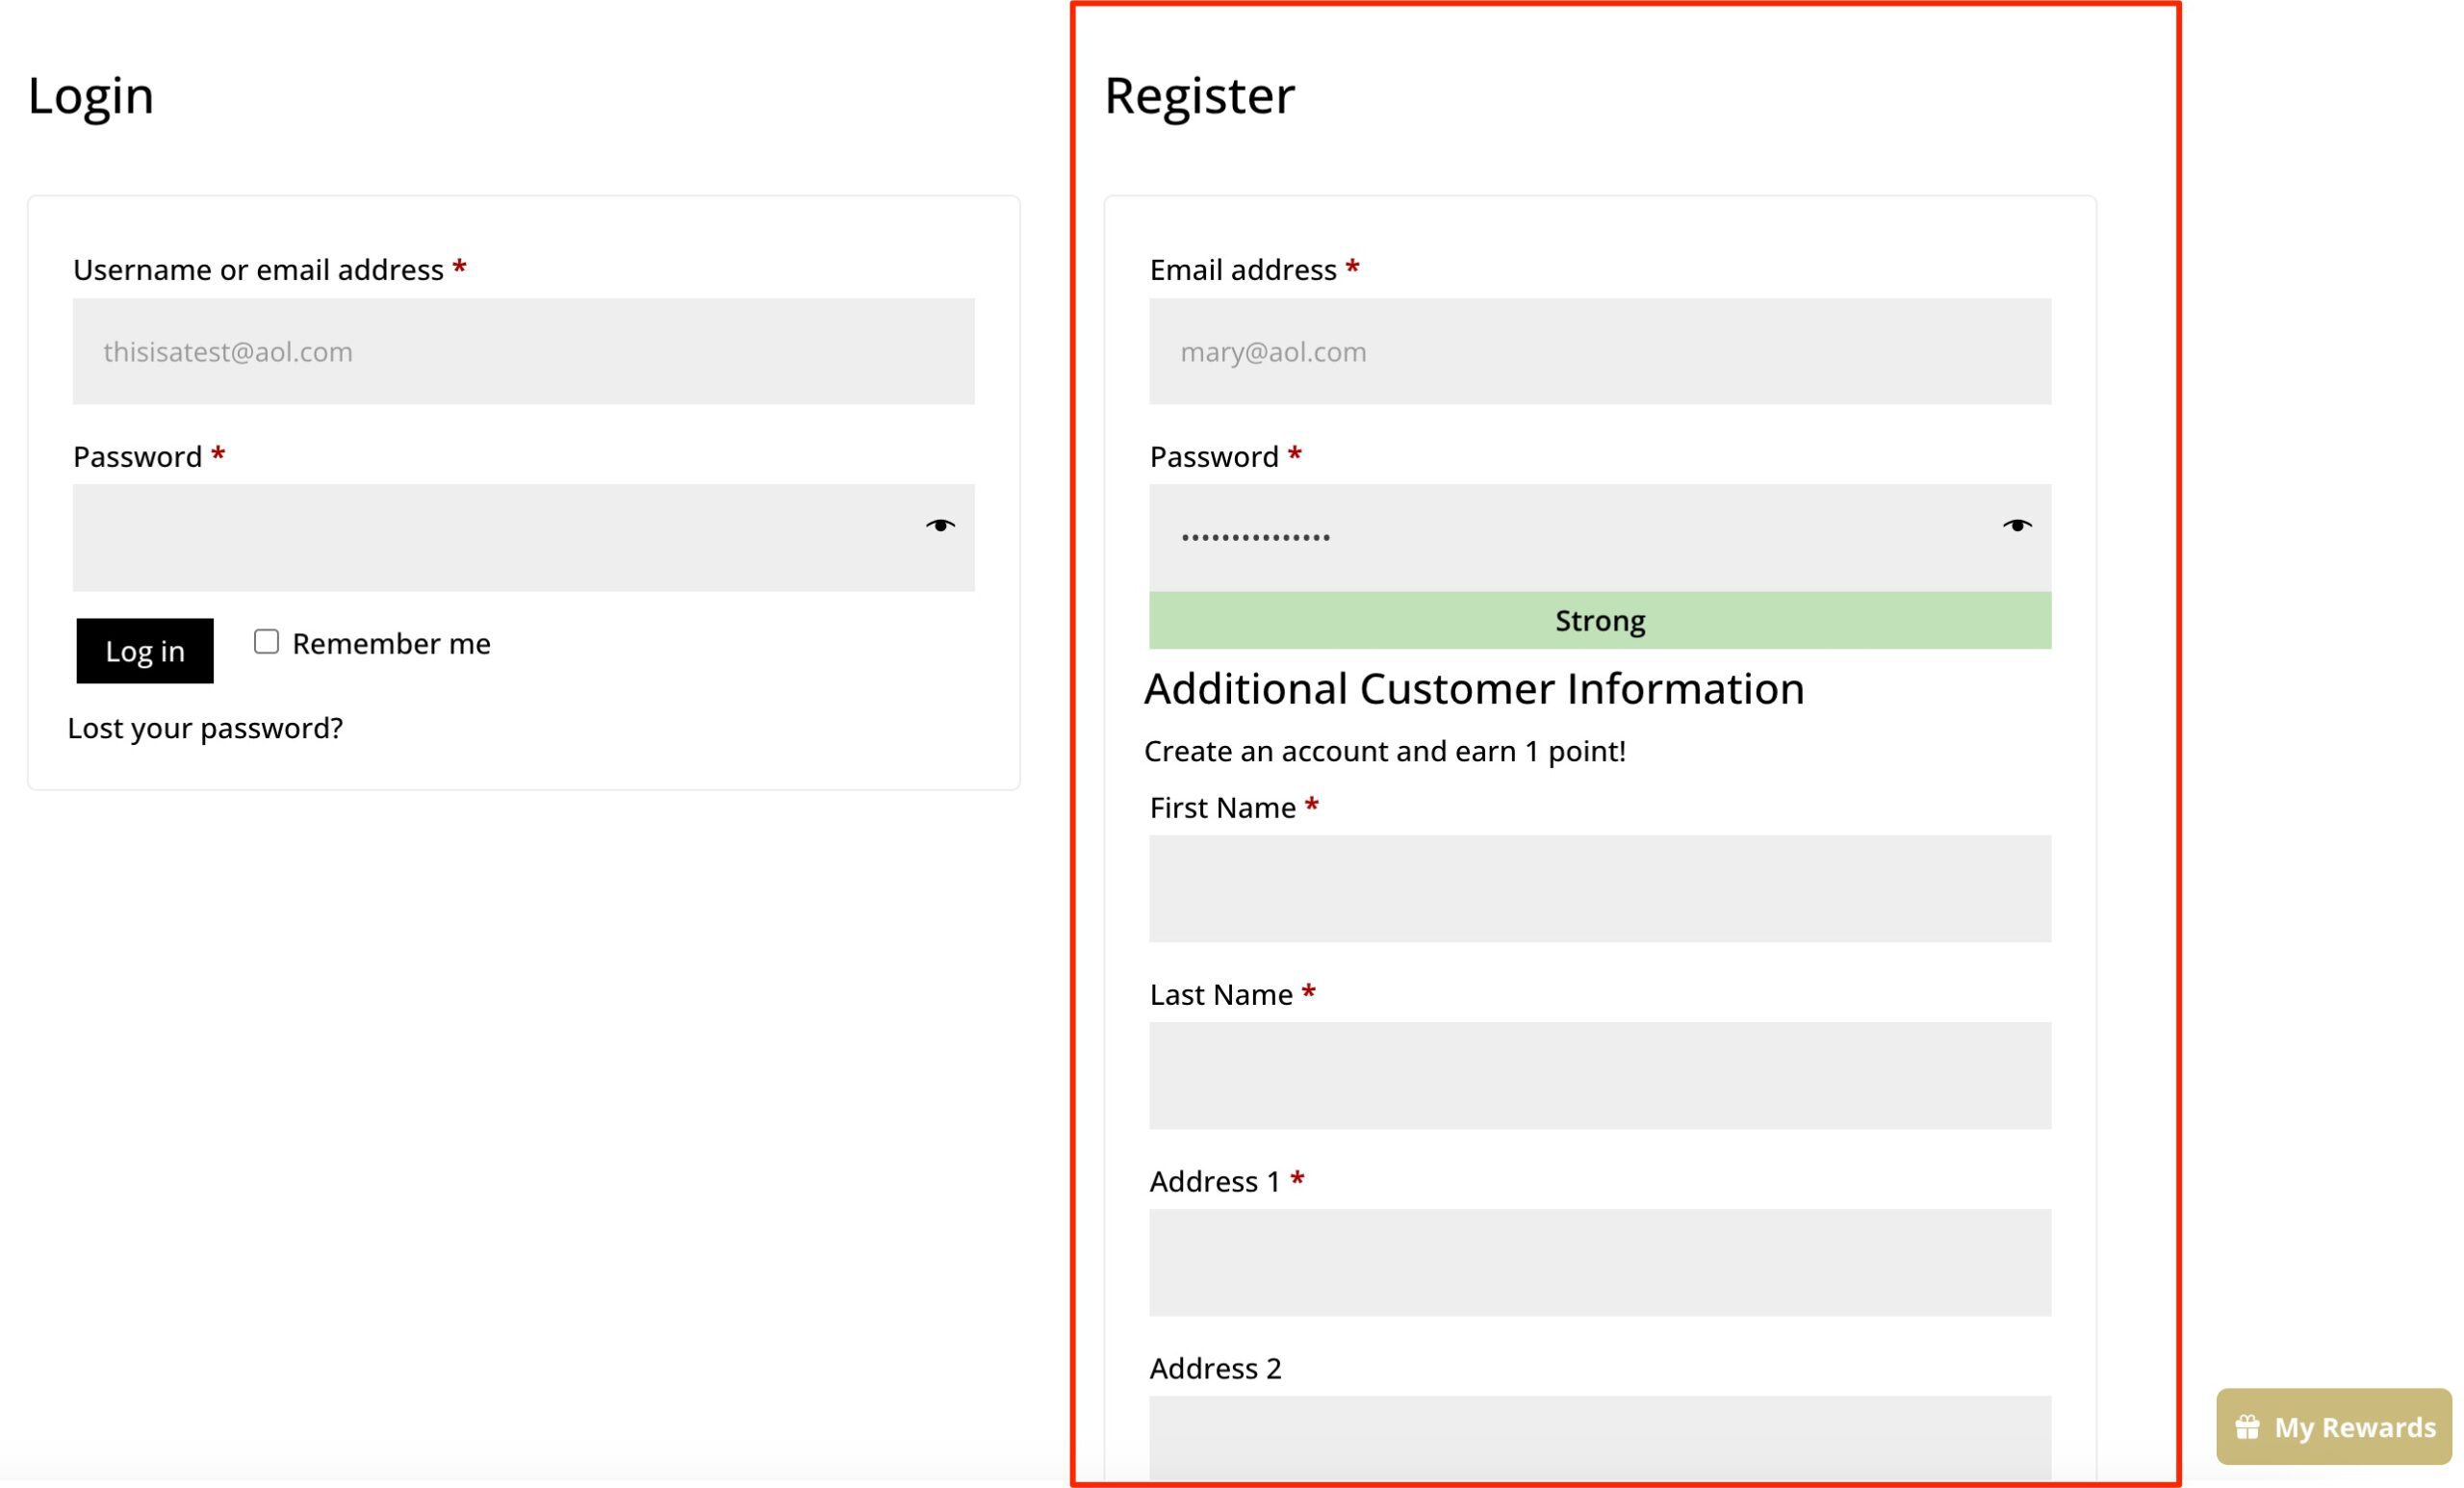Click inside the Last Name field
The height and width of the screenshot is (1488, 2464).
pos(1599,1076)
